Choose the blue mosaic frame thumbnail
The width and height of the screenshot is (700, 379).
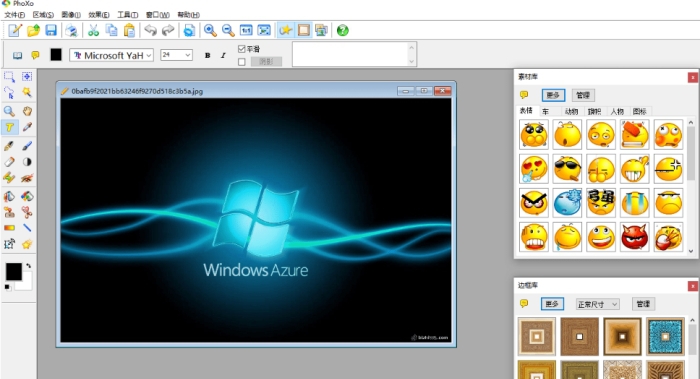point(665,337)
